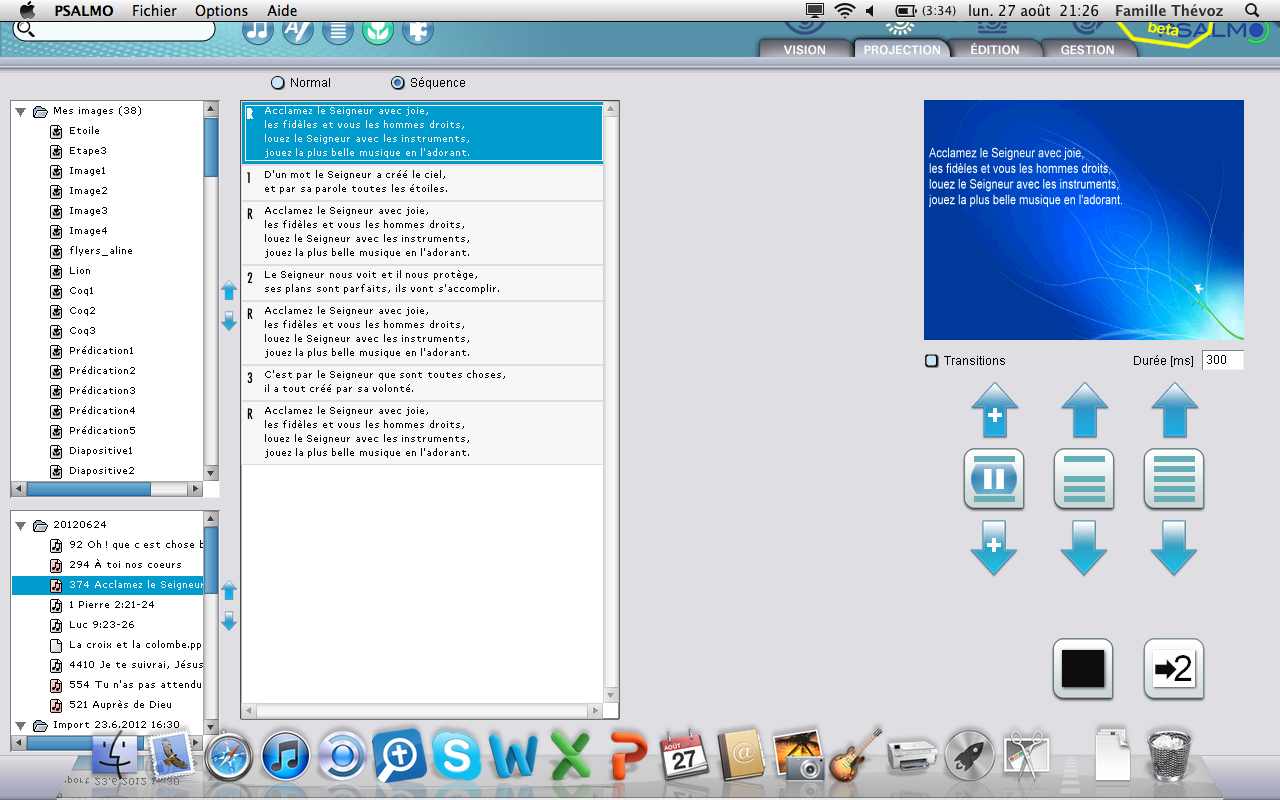
Task: Select 'Prédication3' image
Action: click(101, 391)
